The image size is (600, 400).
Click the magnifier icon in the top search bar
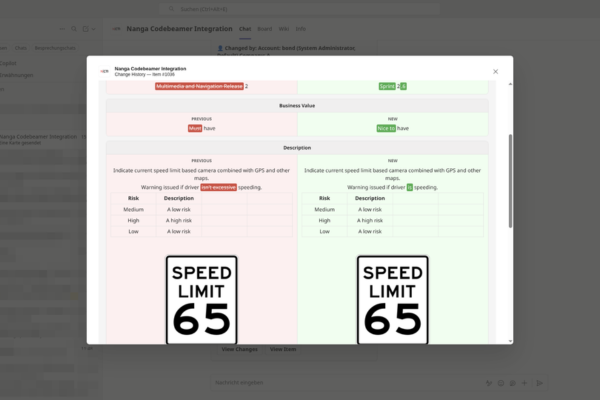pyautogui.click(x=171, y=9)
